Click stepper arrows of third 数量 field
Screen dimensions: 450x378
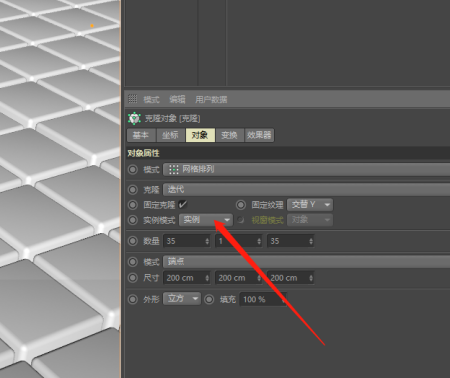(311, 241)
